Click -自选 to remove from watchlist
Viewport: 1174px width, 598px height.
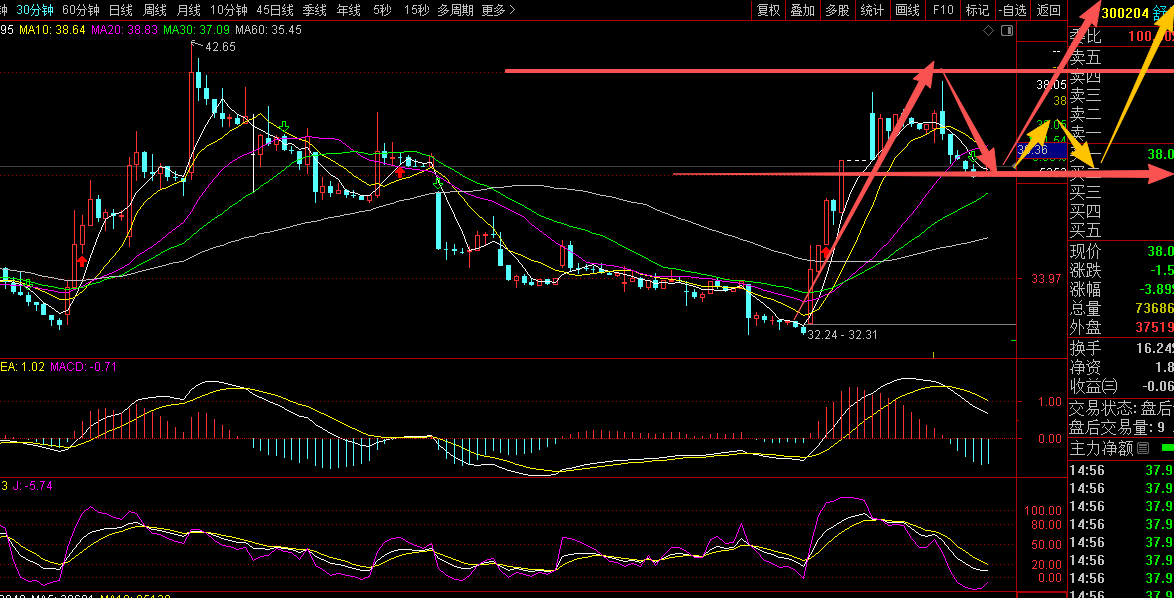click(1012, 10)
